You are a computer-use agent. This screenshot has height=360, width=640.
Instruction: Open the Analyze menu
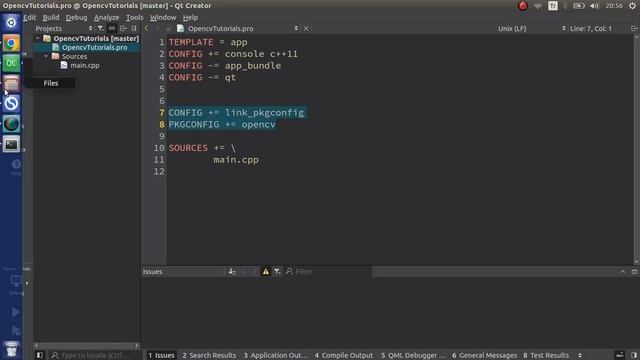point(107,18)
